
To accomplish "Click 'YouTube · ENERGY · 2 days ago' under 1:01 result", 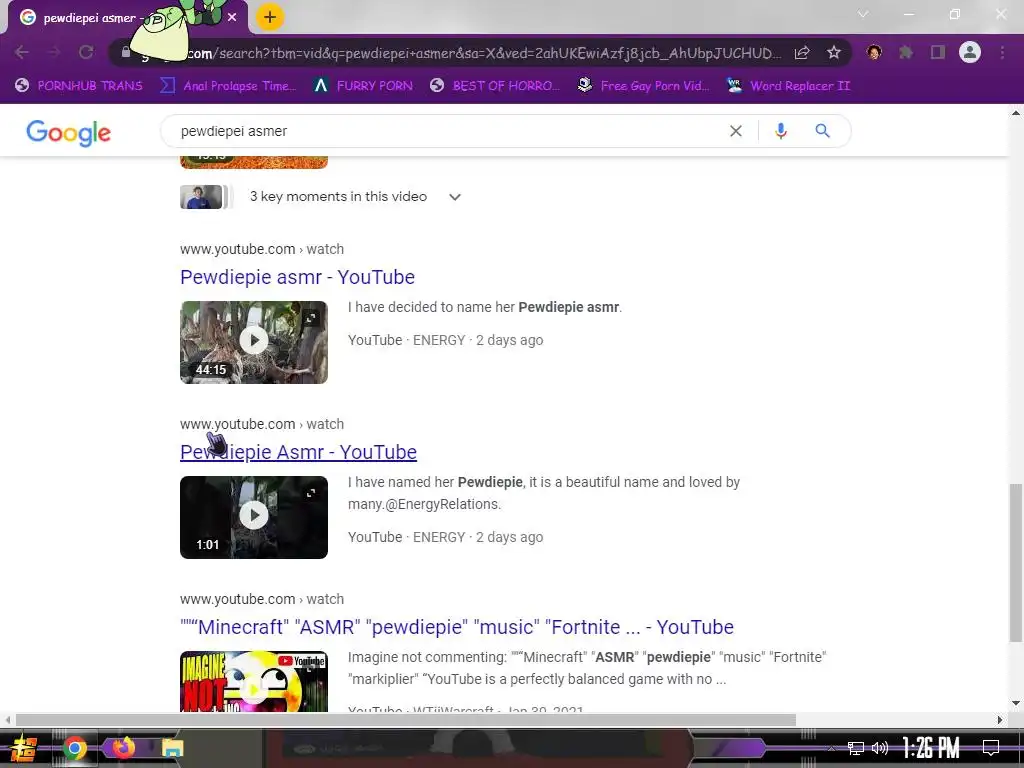I will 445,537.
